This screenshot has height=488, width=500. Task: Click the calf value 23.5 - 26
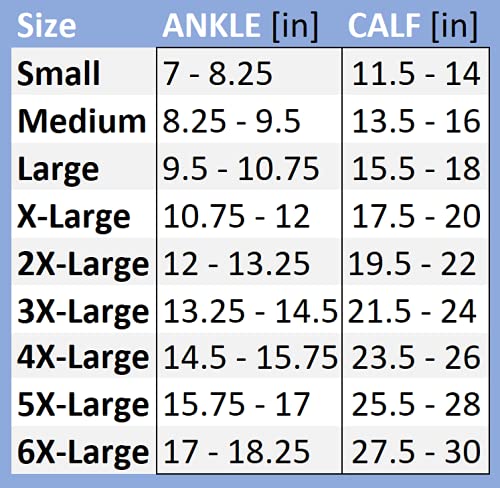[x=416, y=357]
